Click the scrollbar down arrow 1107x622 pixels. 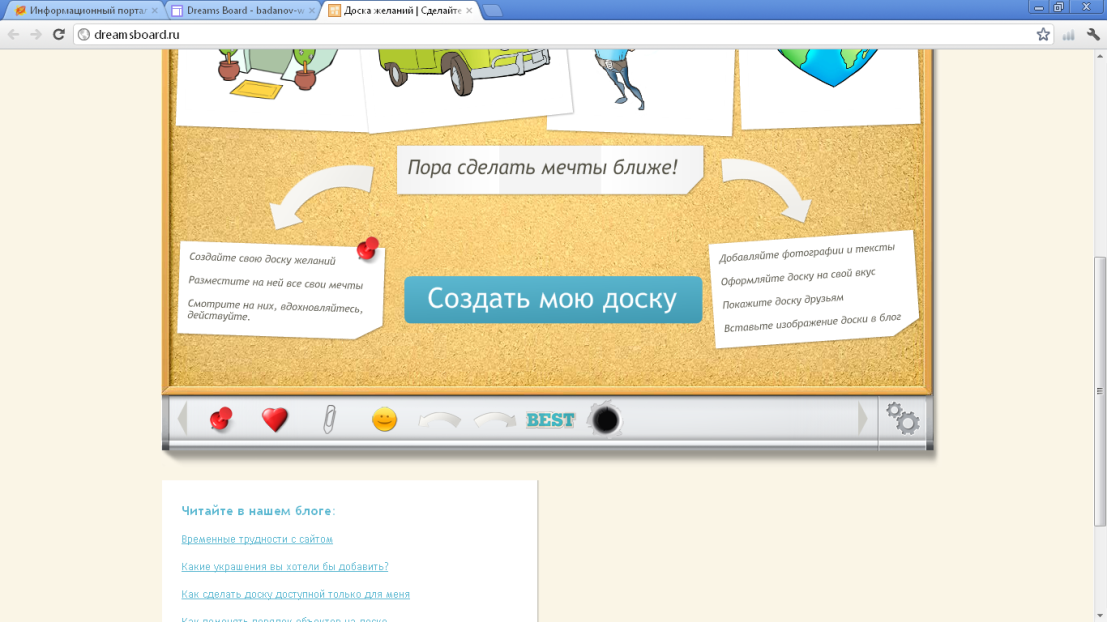tap(1100, 616)
